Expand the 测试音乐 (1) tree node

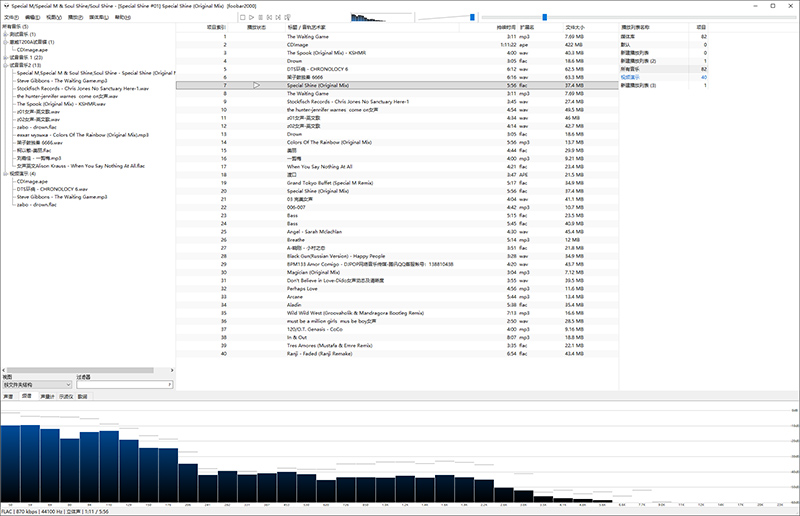(x=6, y=34)
